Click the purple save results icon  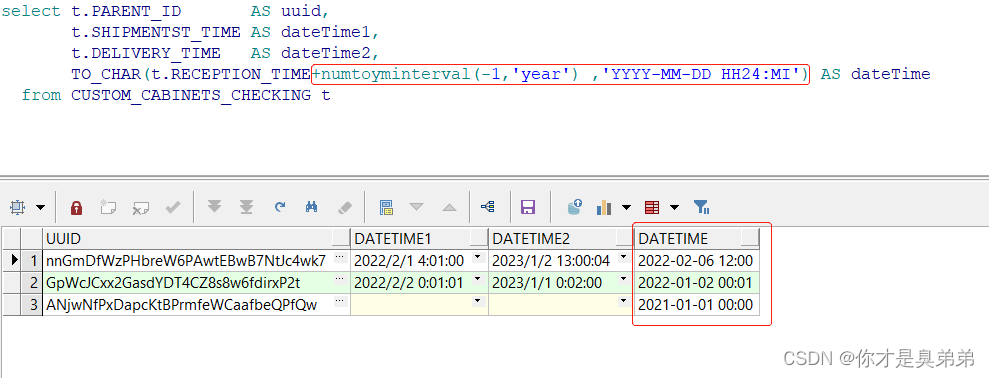[527, 206]
